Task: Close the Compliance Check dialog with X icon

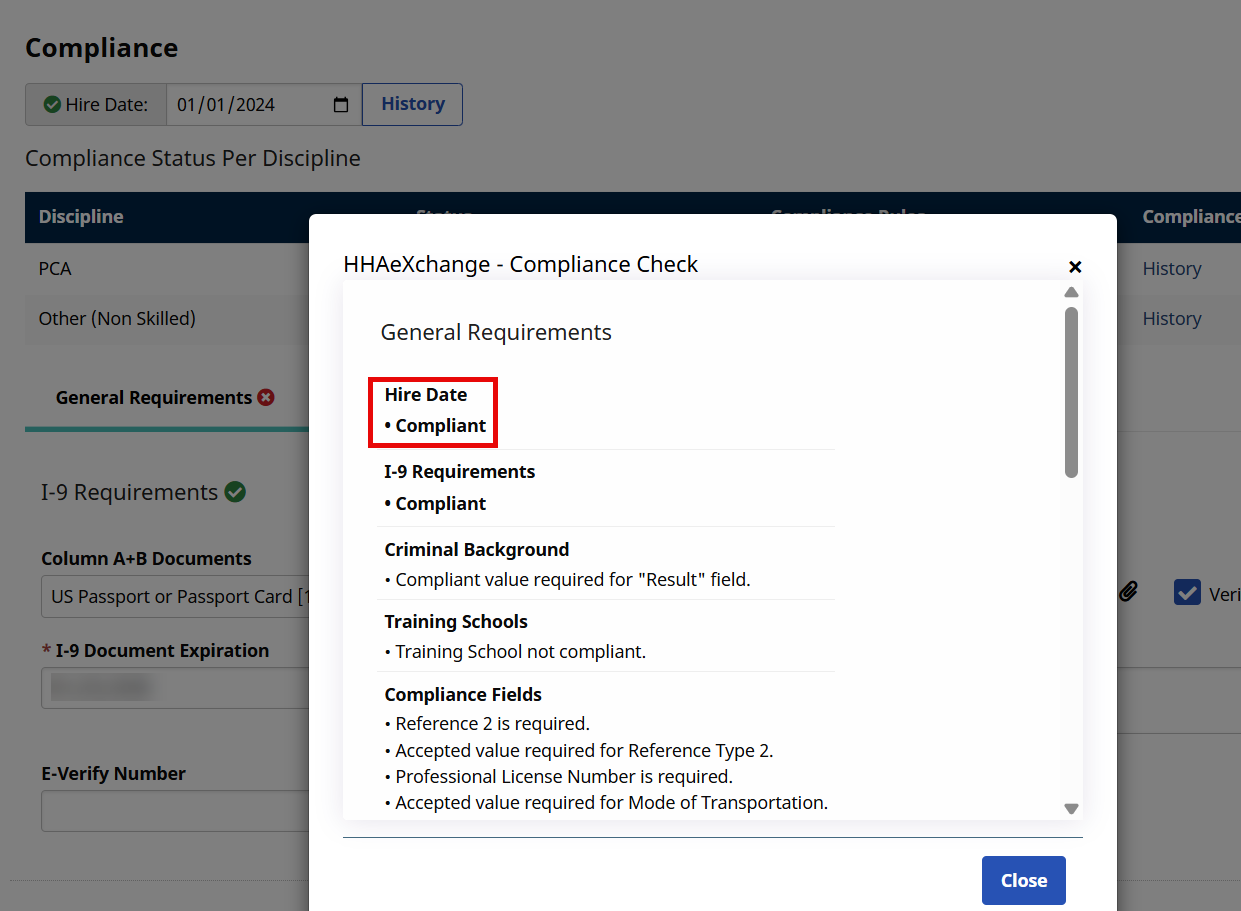Action: 1075,267
